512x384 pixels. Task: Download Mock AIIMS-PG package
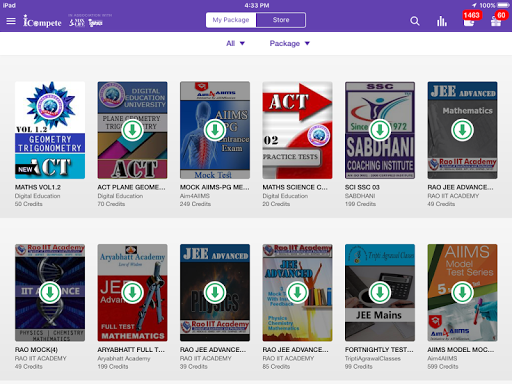[215, 130]
